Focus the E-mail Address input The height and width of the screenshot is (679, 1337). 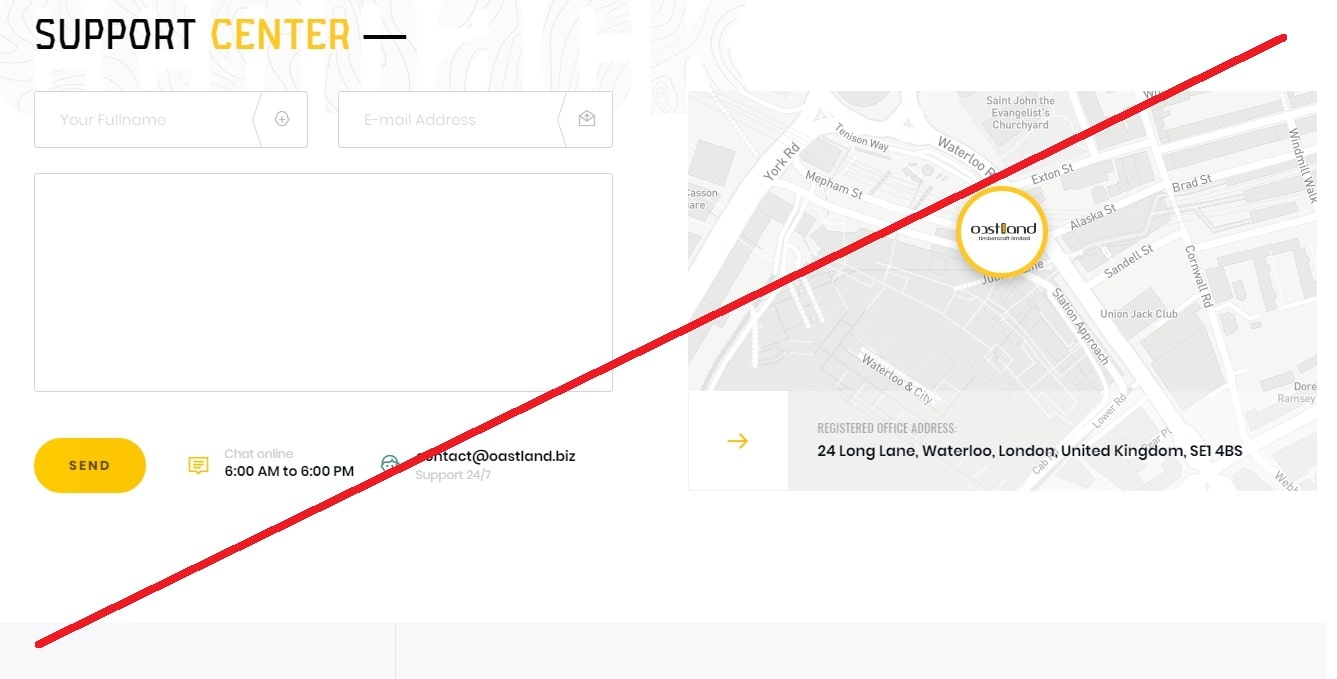point(448,119)
